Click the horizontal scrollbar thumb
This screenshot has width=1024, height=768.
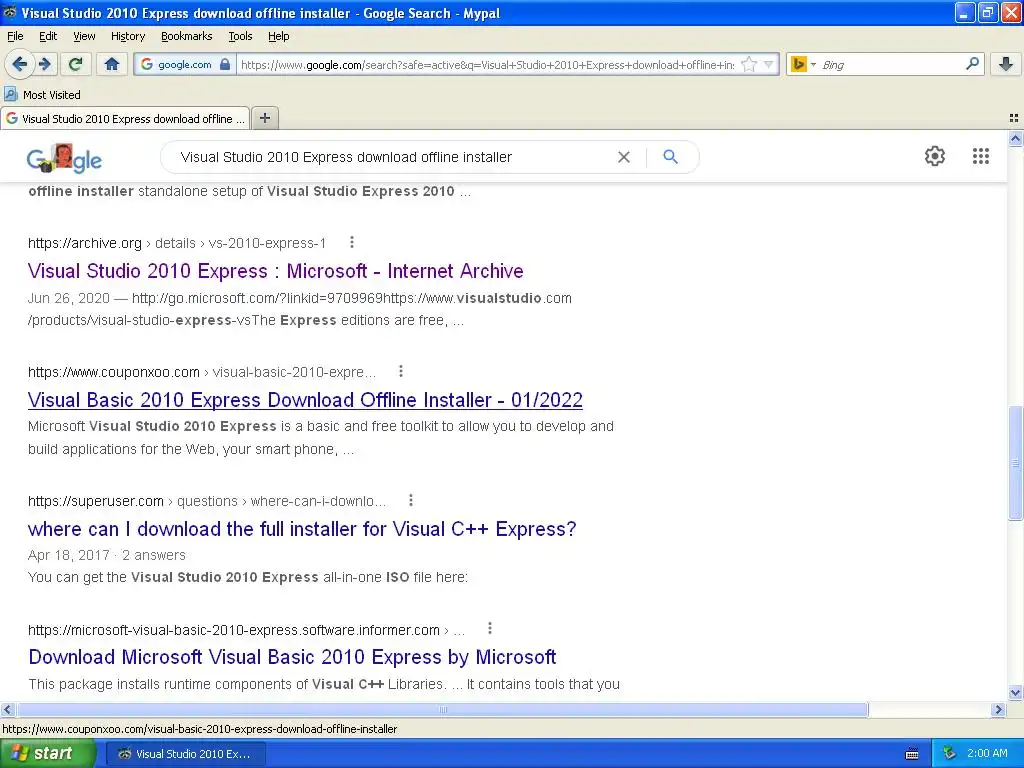point(442,709)
